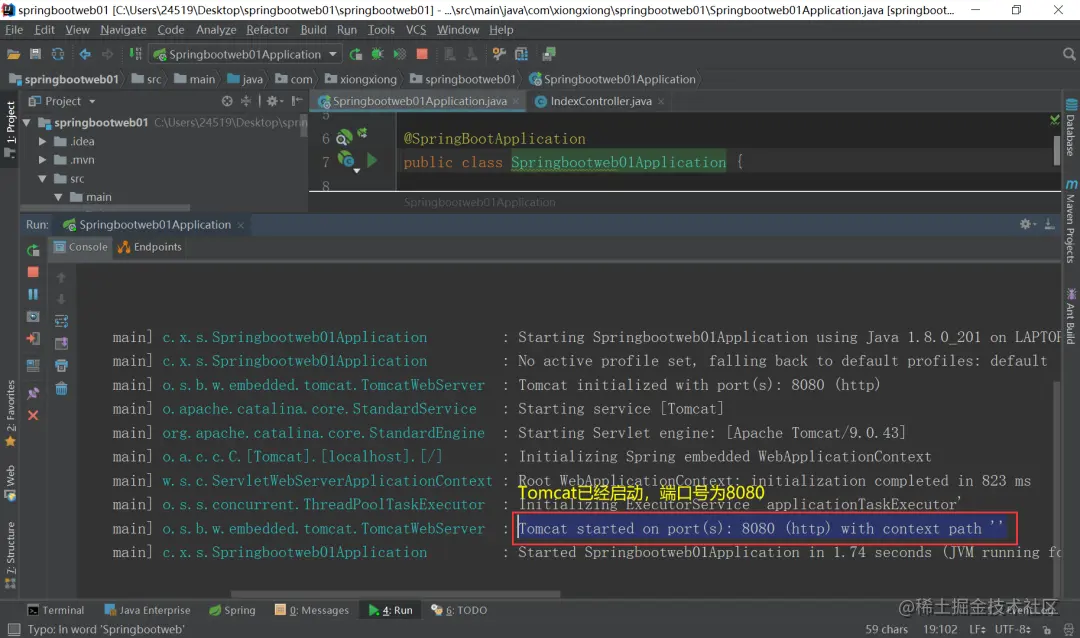
Task: Rerun the application in Run panel
Action: click(x=33, y=251)
